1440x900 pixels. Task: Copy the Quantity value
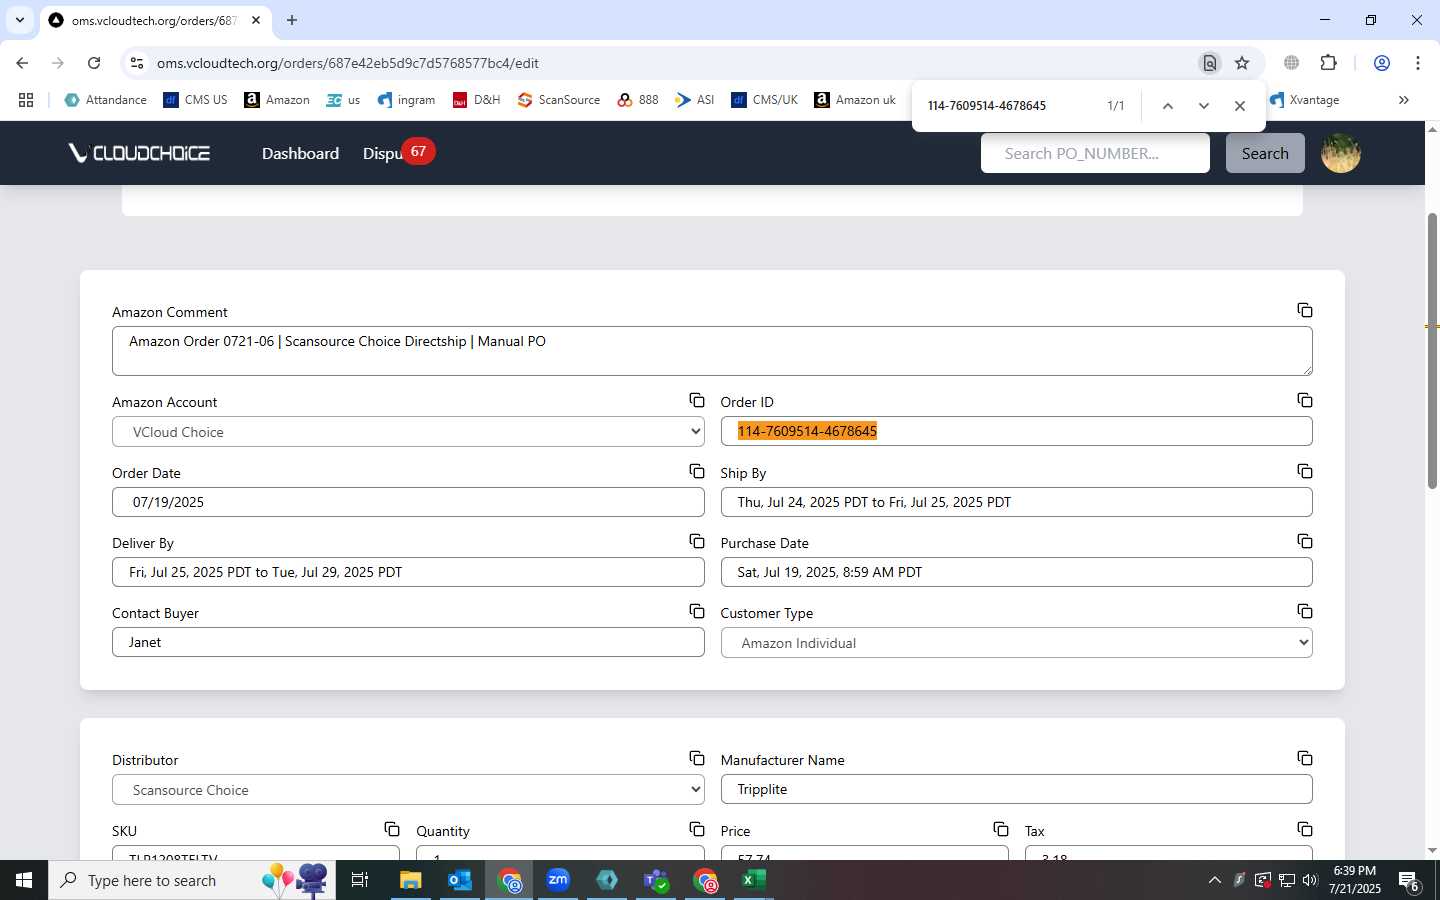[696, 829]
